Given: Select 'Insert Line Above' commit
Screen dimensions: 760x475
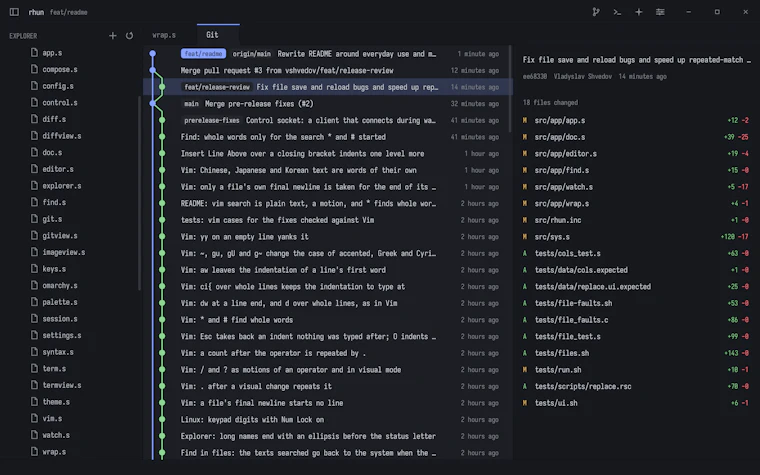Looking at the screenshot, I should click(326, 154).
